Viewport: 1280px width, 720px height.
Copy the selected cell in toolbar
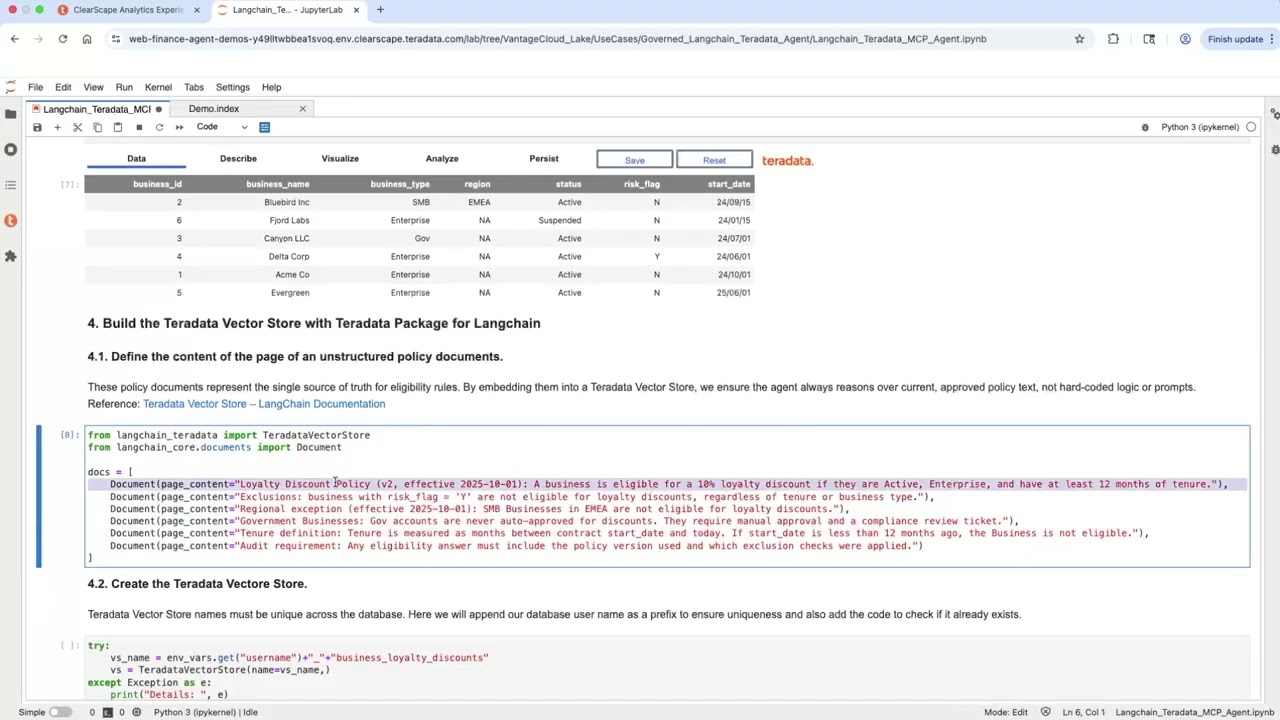point(97,127)
